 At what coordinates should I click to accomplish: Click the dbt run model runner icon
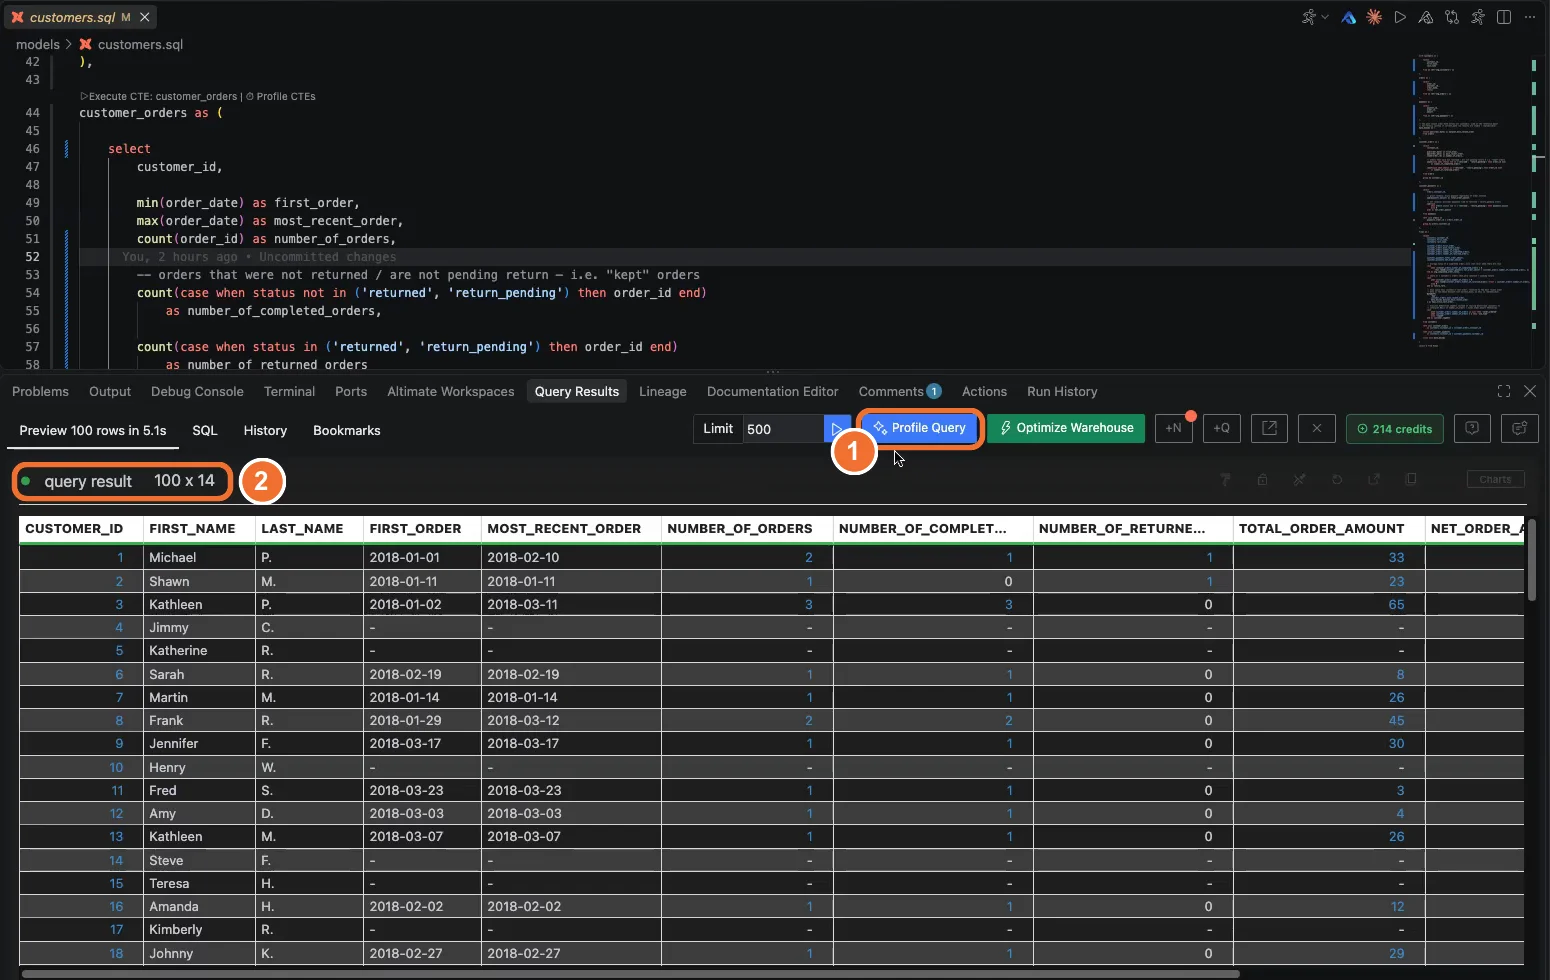tap(1308, 17)
